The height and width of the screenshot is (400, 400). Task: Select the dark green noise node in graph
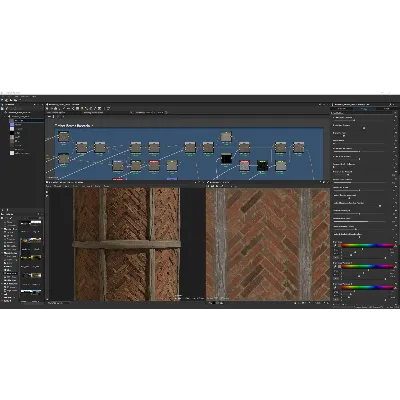point(262,165)
